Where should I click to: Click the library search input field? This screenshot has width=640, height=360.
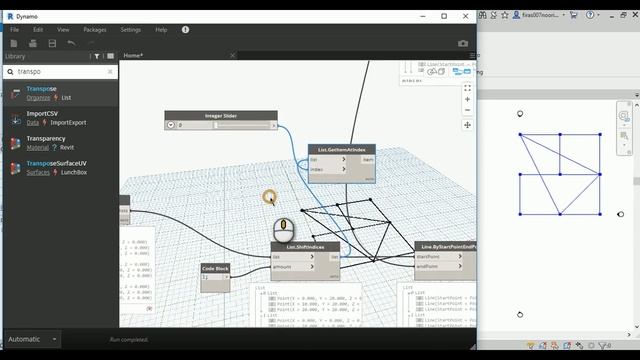point(61,72)
